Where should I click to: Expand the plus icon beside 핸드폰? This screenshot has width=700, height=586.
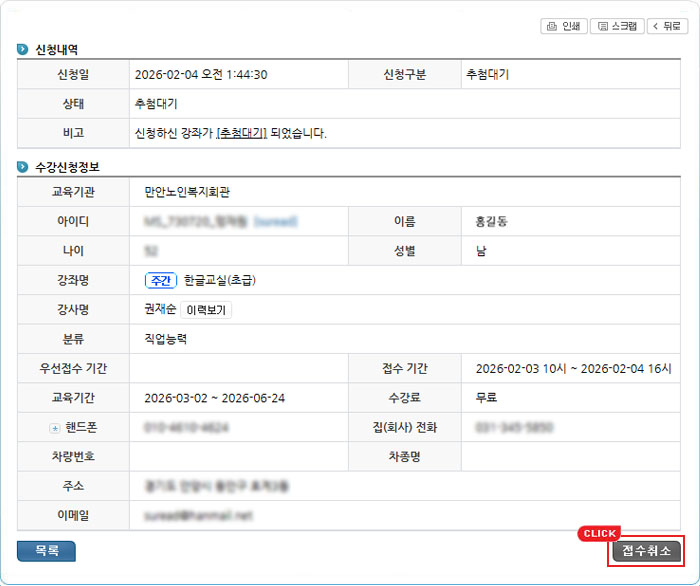click(55, 428)
